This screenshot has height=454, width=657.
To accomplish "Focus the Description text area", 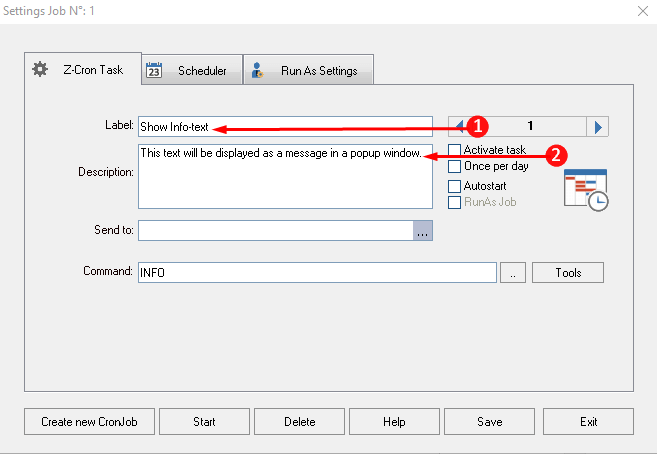I will coord(285,176).
